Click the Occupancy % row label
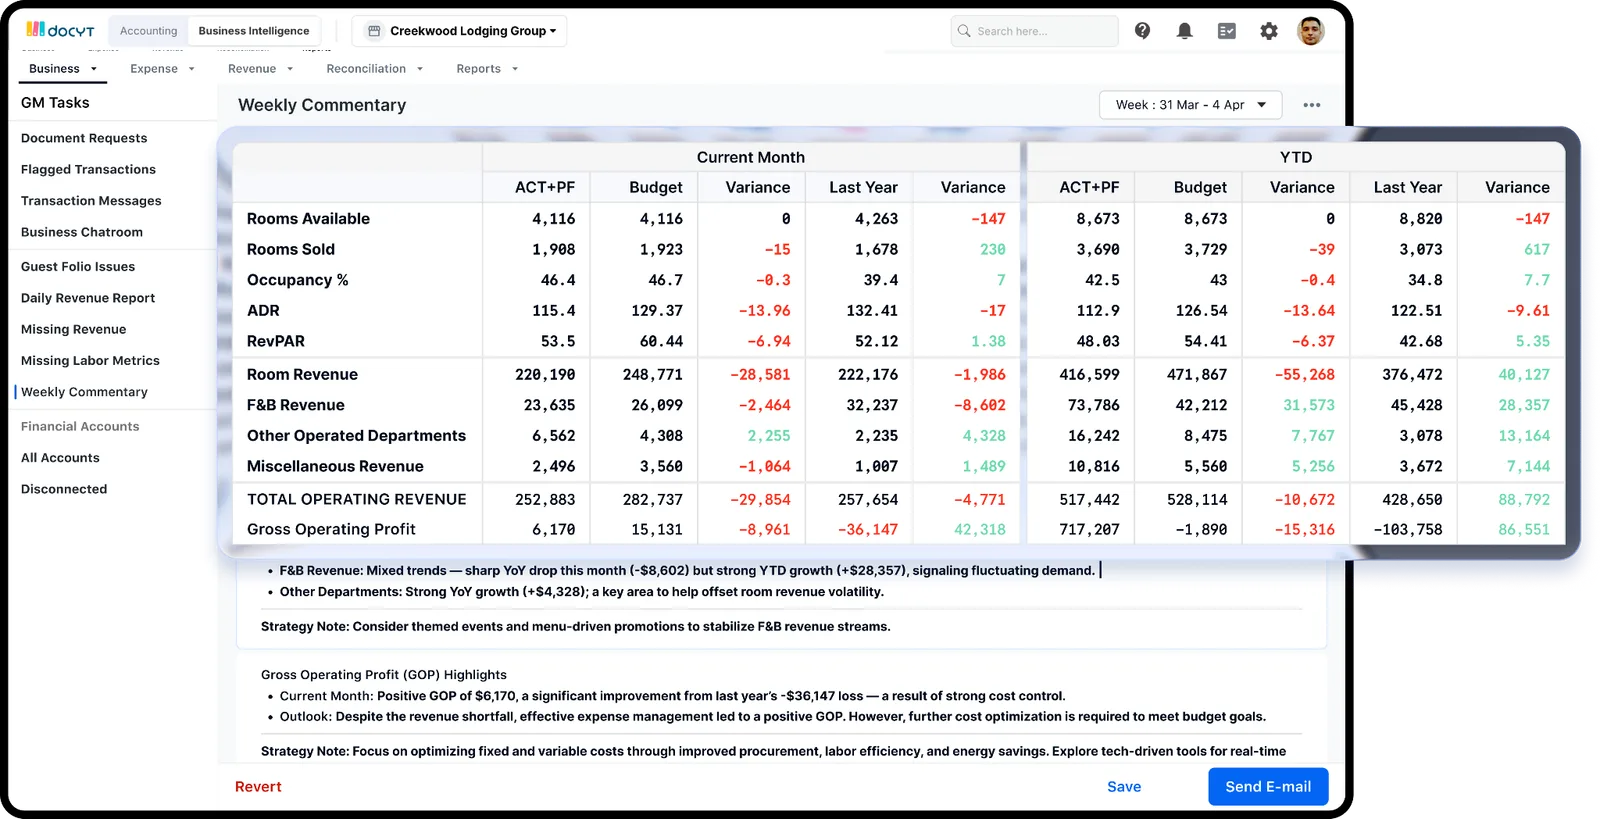Viewport: 1600px width, 819px height. (x=298, y=280)
